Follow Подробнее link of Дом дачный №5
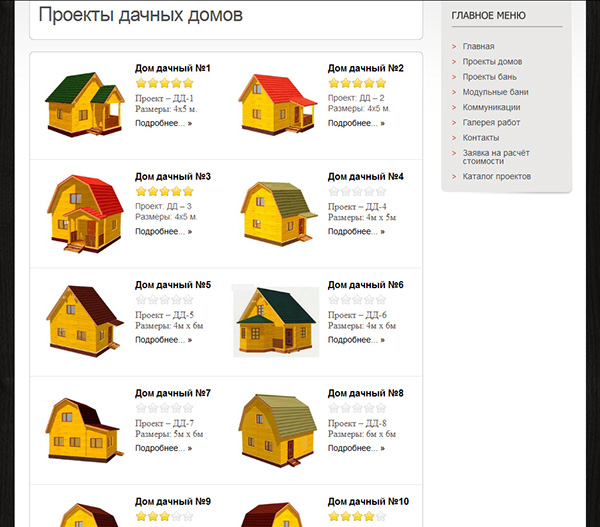This screenshot has height=527, width=600. tap(163, 340)
